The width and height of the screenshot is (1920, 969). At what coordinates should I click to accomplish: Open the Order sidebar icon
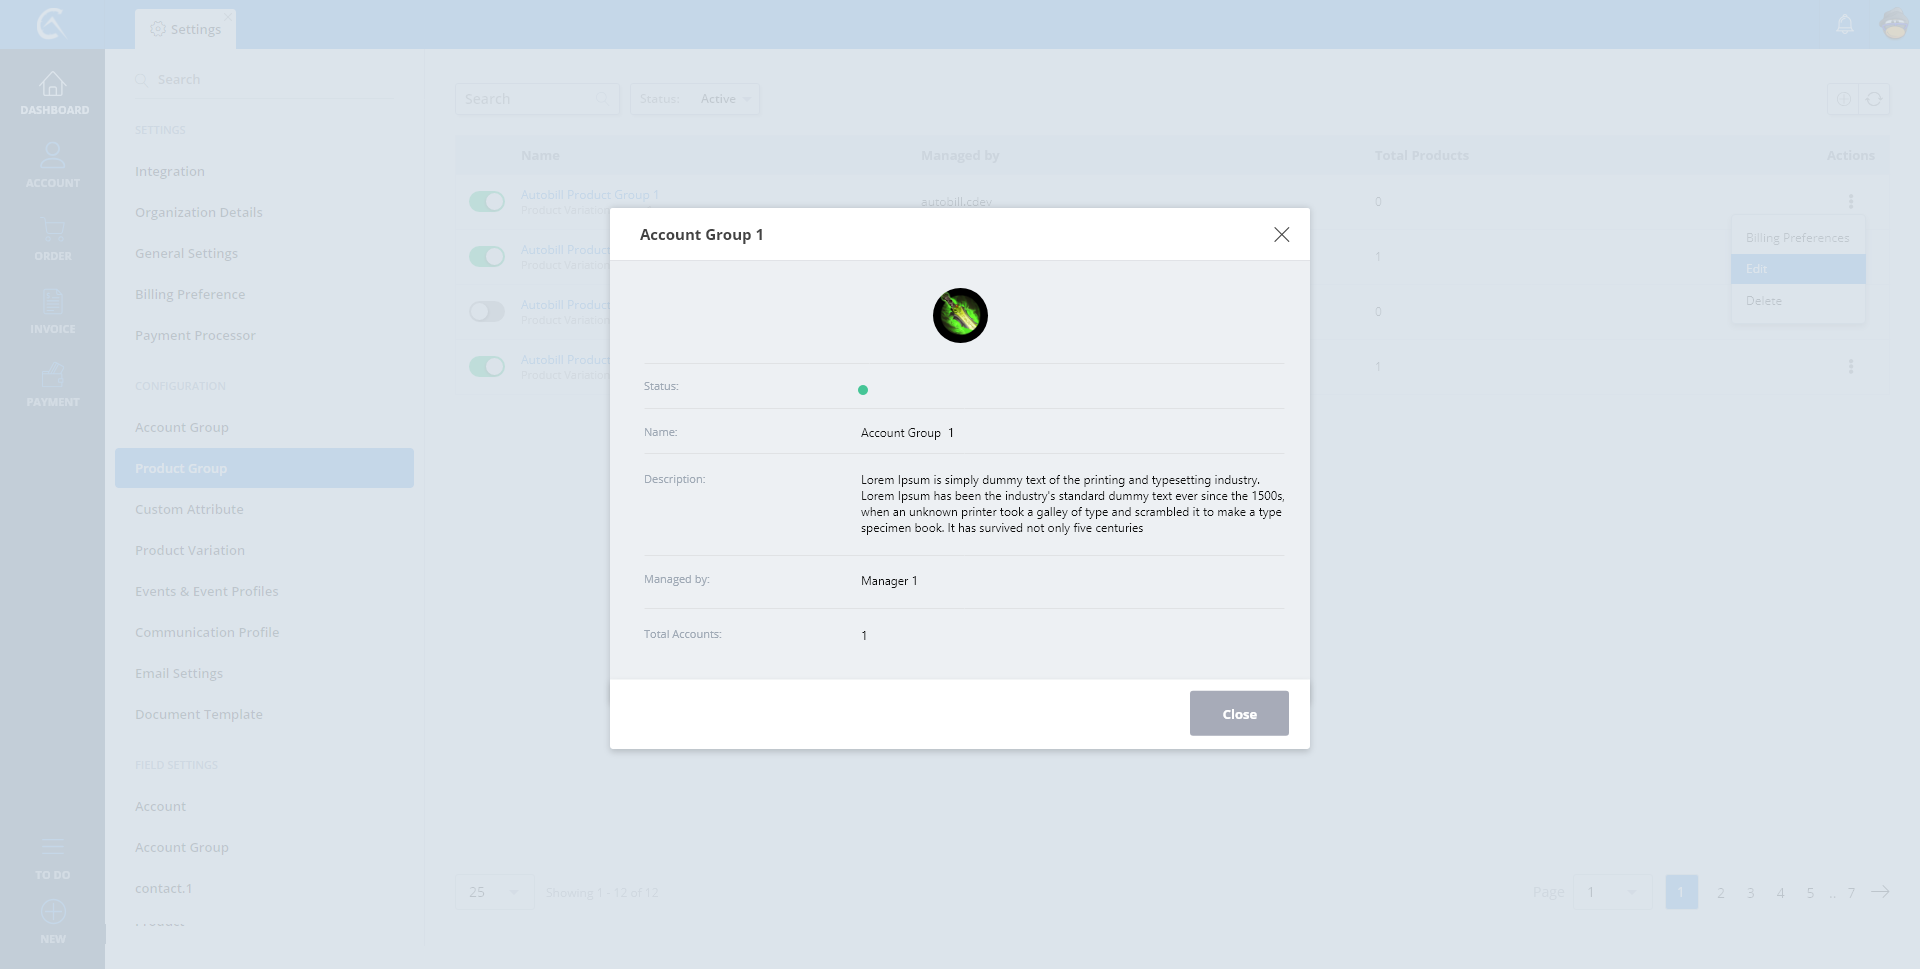53,231
